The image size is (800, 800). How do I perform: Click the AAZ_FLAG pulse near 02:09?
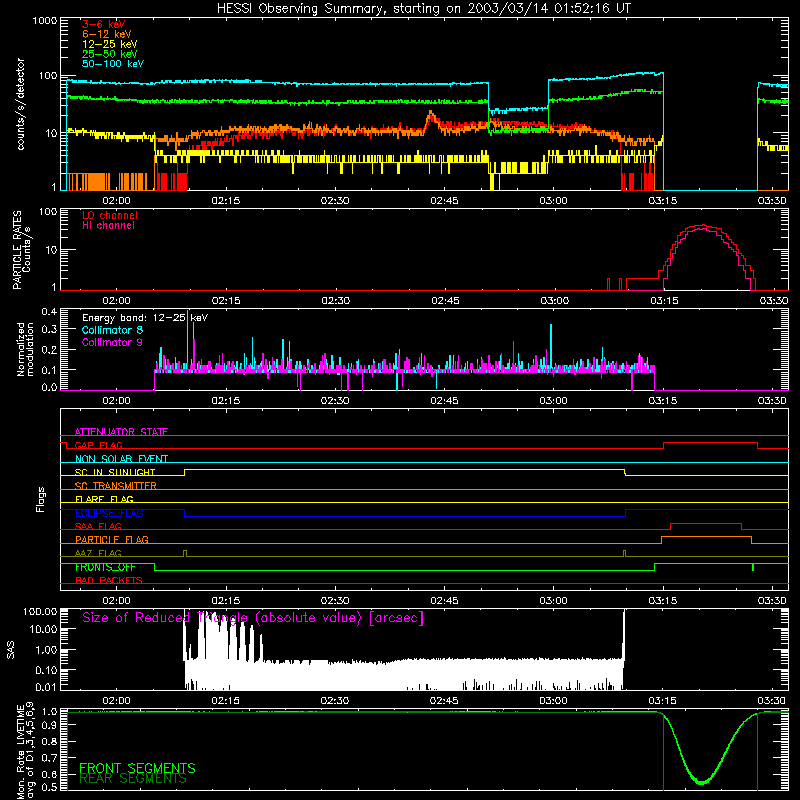point(185,553)
